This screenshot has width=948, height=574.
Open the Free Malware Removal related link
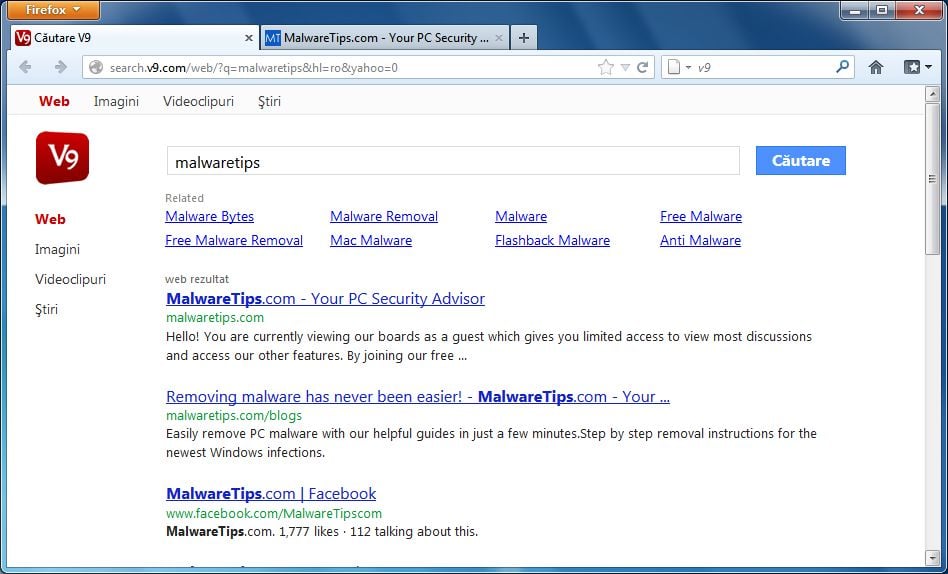click(234, 241)
